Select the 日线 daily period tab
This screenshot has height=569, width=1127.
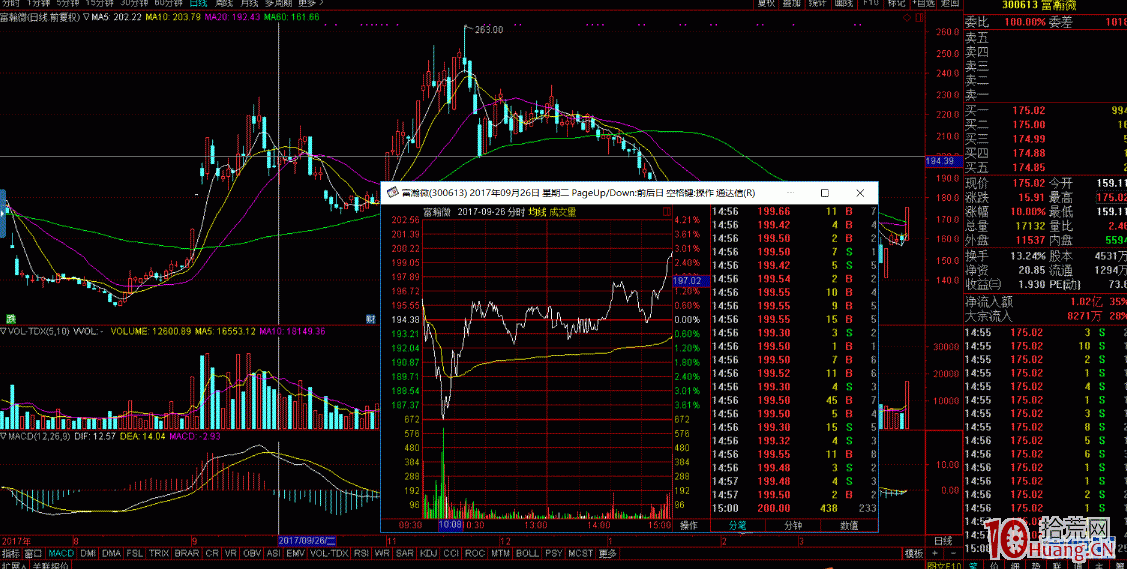pos(198,3)
